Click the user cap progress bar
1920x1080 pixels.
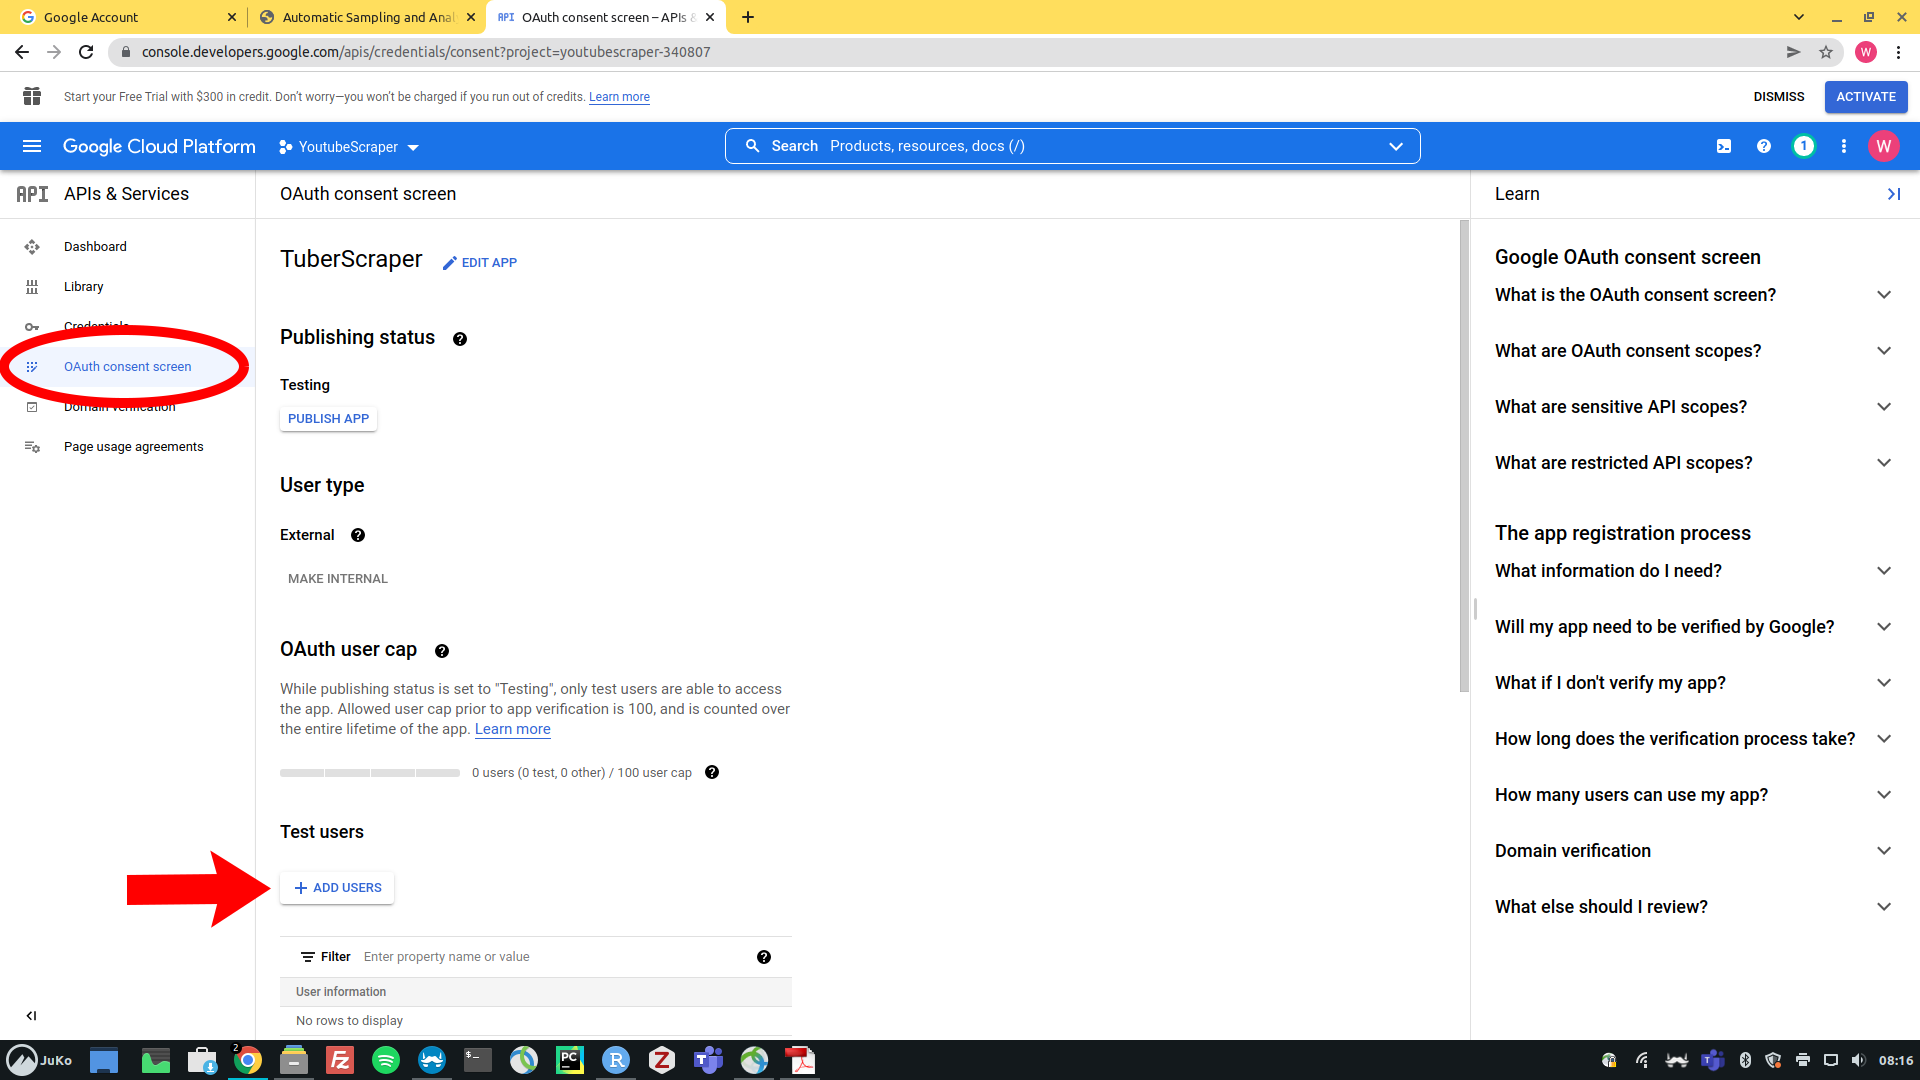(x=370, y=773)
